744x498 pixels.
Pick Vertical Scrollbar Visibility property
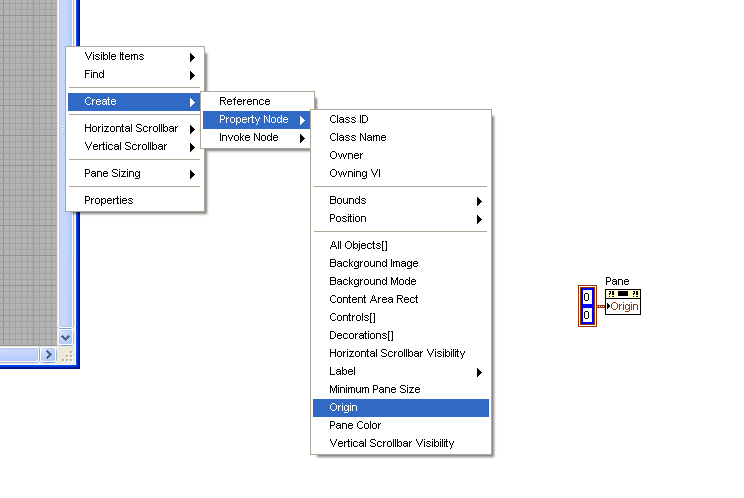tap(391, 443)
